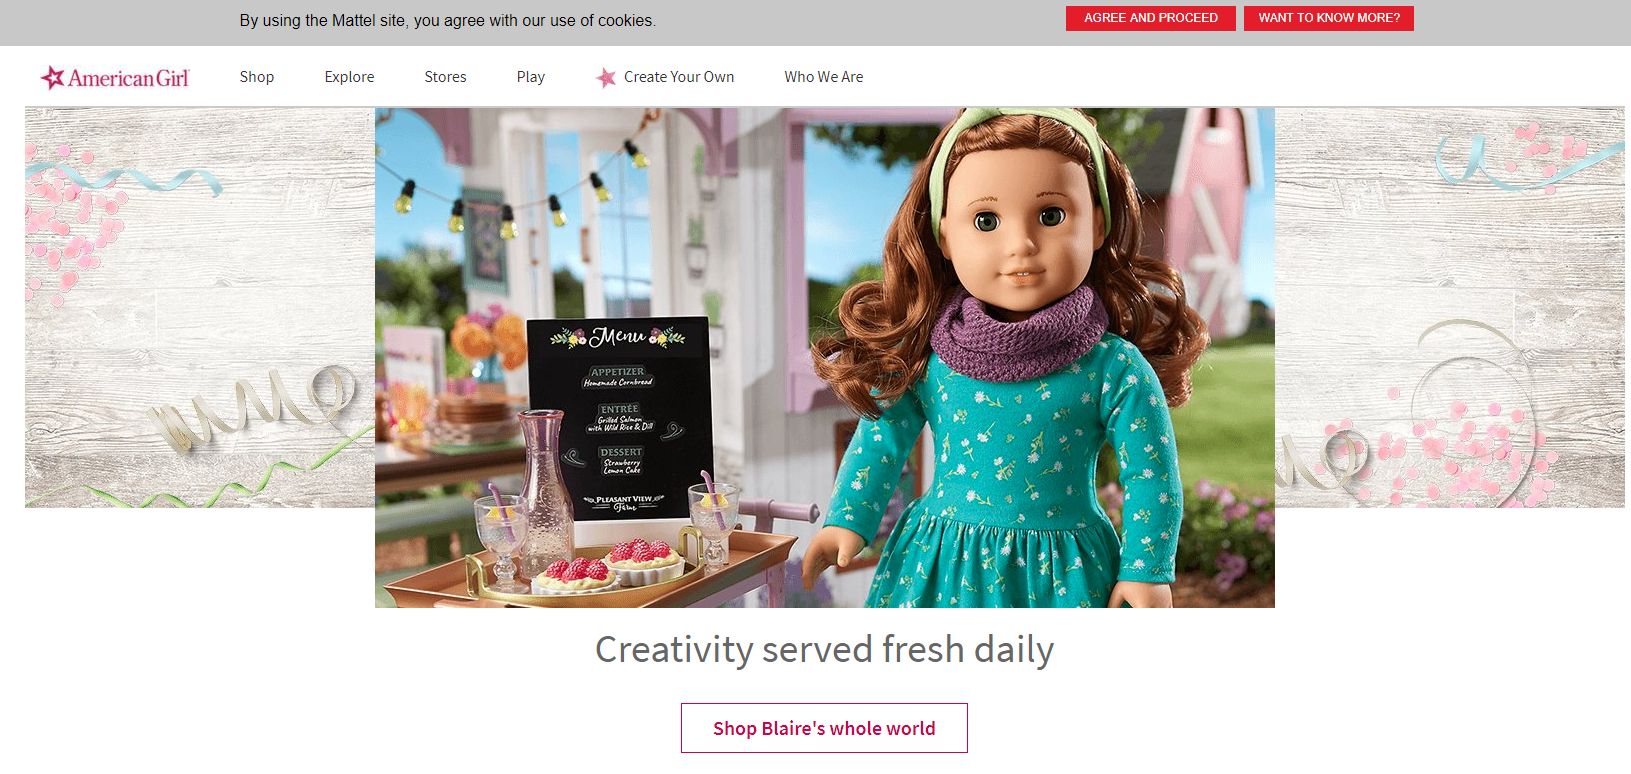The height and width of the screenshot is (774, 1631).
Task: Open the Create Your Own link
Action: click(679, 77)
